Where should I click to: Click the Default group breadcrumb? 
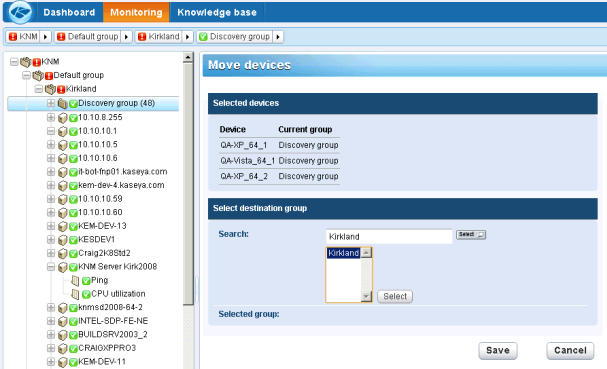87,37
